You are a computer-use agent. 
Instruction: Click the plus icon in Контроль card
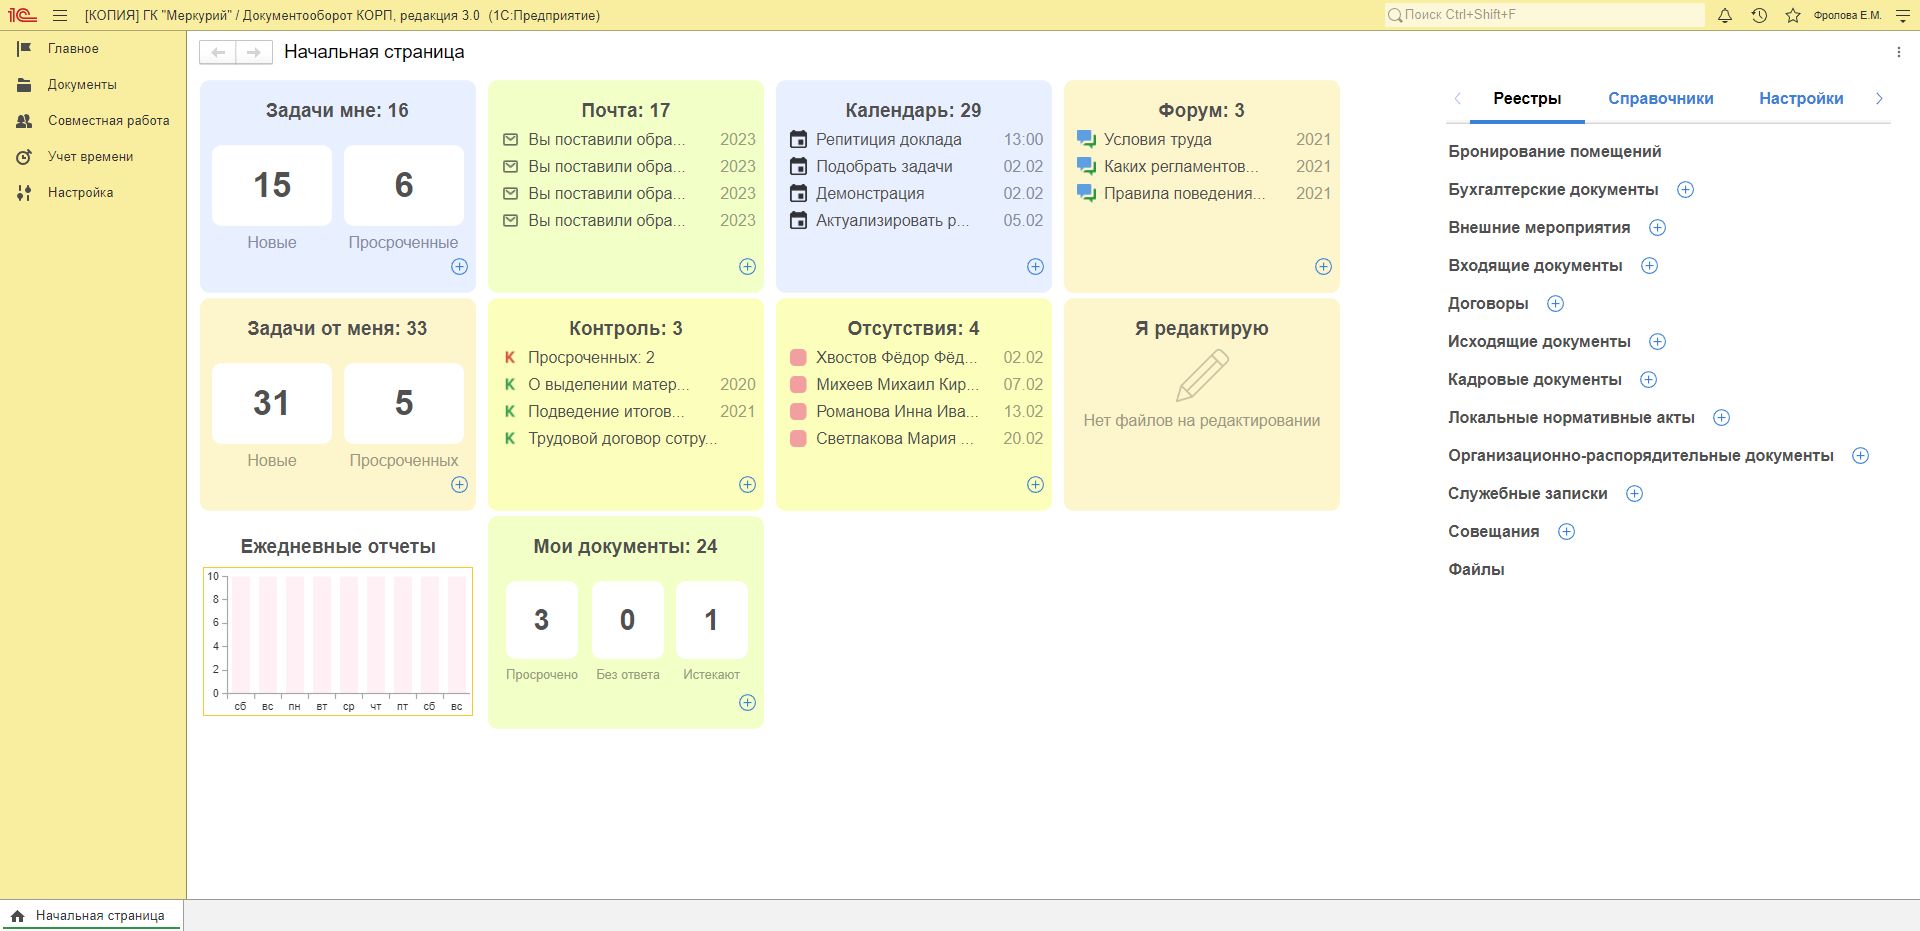[x=747, y=485]
